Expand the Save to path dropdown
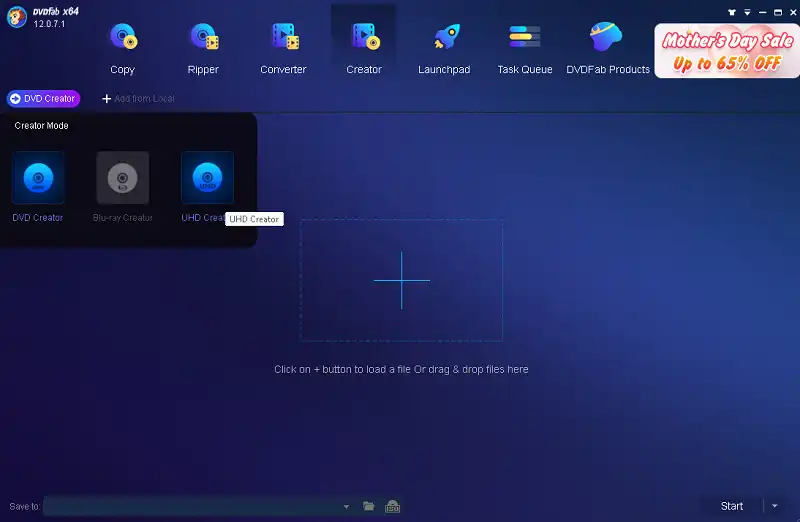800x522 pixels. coord(346,507)
